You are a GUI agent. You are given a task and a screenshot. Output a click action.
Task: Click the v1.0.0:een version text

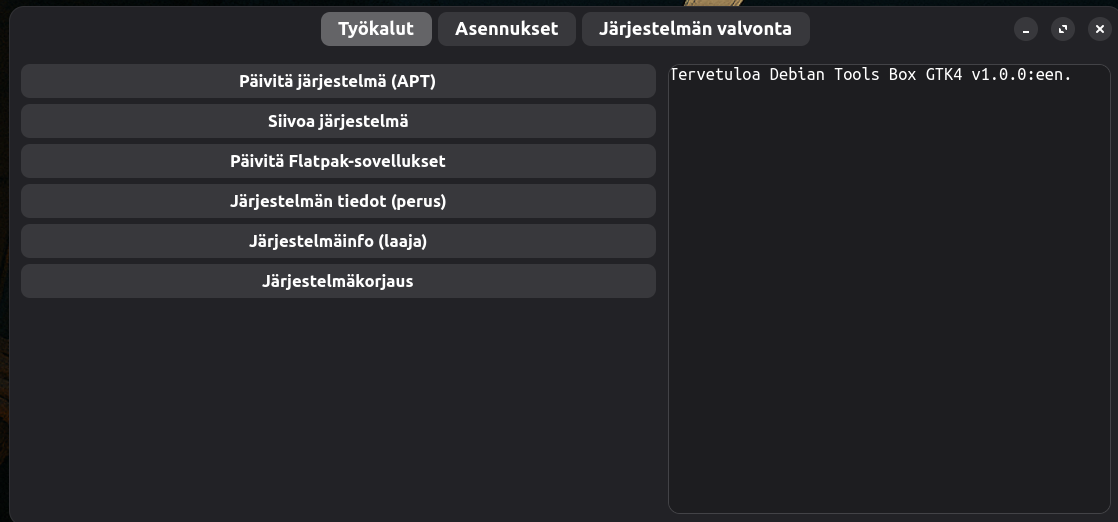point(1020,75)
